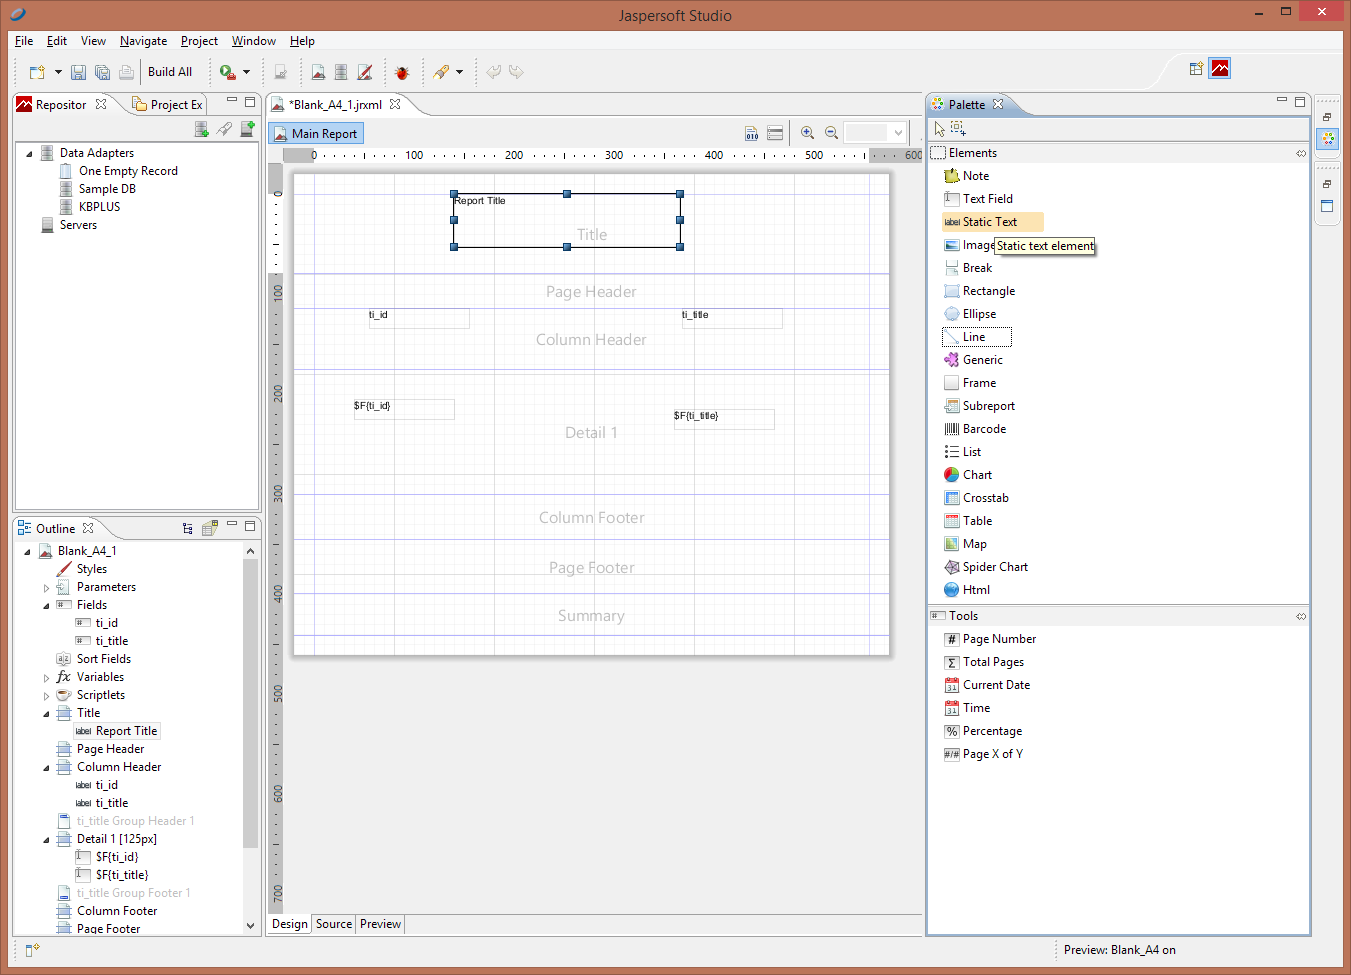Pick the Page Number tool in Palette
Image resolution: width=1351 pixels, height=975 pixels.
coord(990,639)
